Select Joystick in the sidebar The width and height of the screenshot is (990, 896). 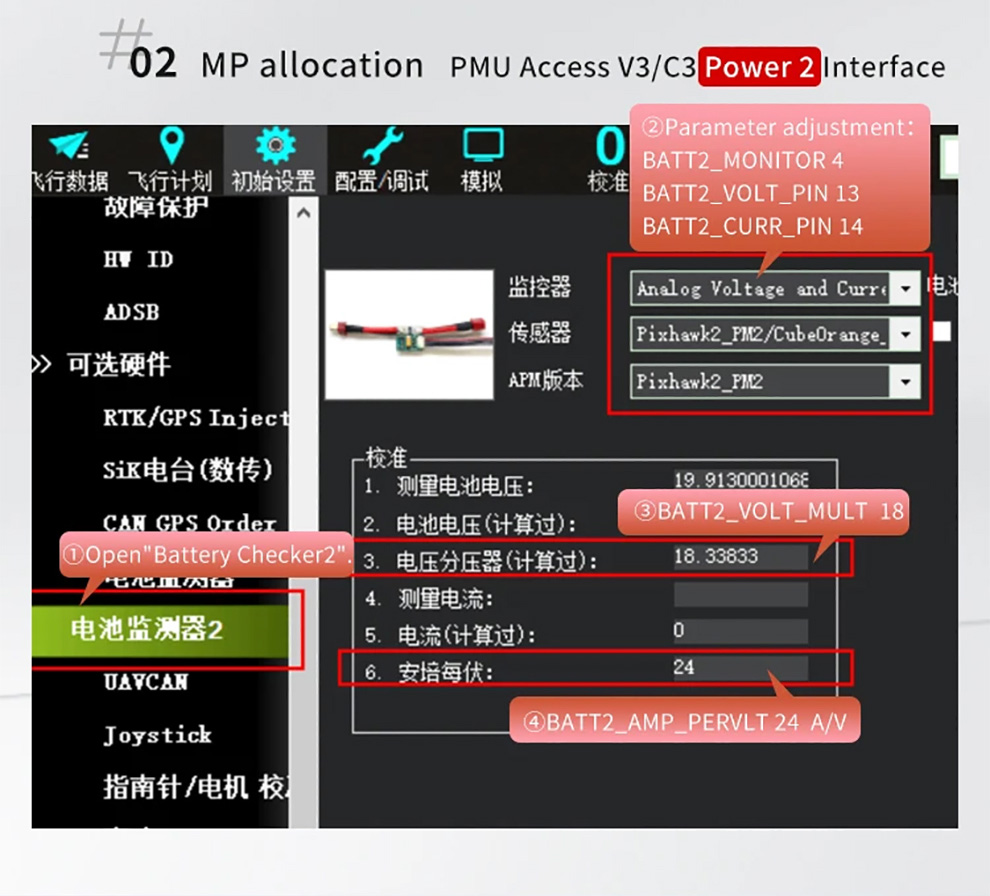click(x=157, y=735)
